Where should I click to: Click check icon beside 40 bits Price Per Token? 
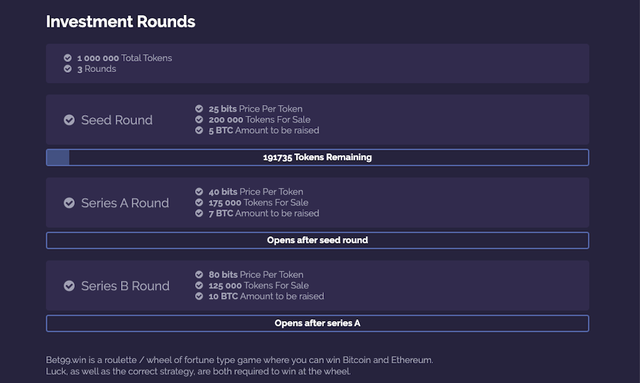tap(199, 192)
